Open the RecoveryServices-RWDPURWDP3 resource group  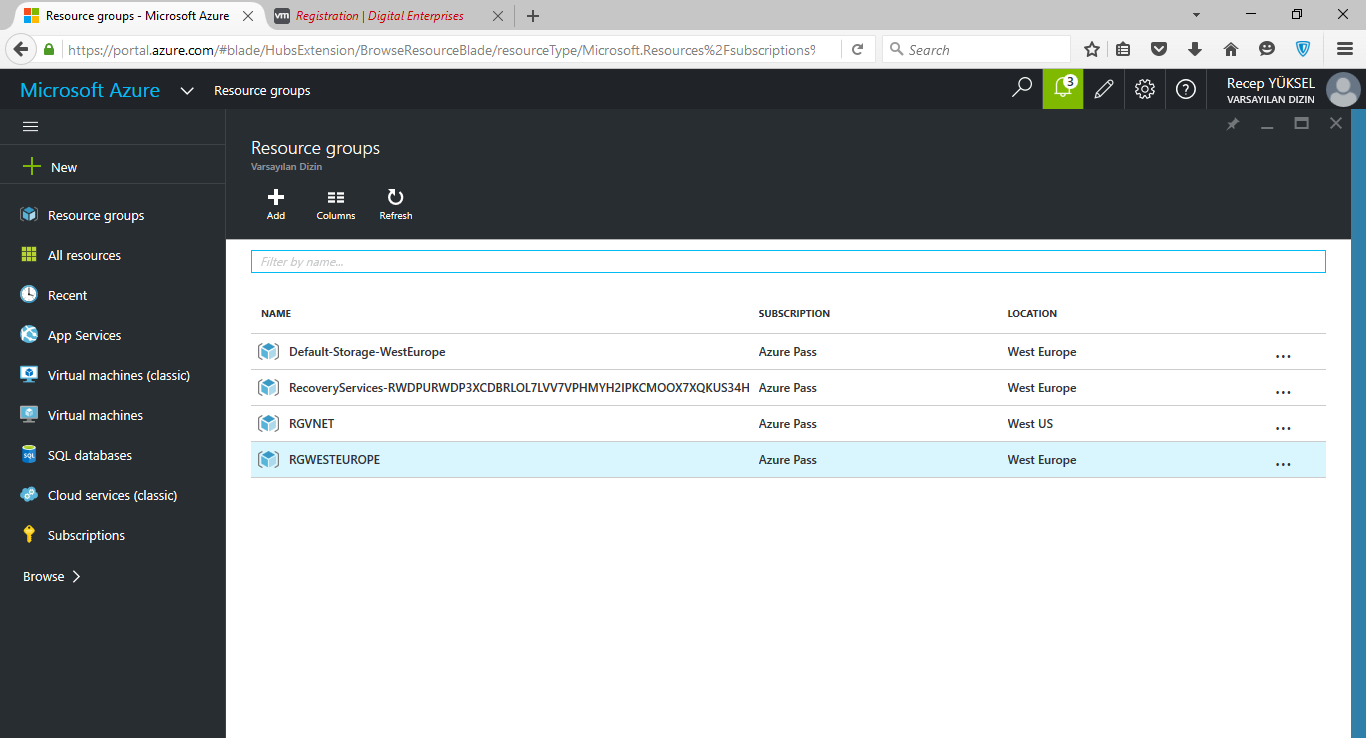tap(519, 388)
